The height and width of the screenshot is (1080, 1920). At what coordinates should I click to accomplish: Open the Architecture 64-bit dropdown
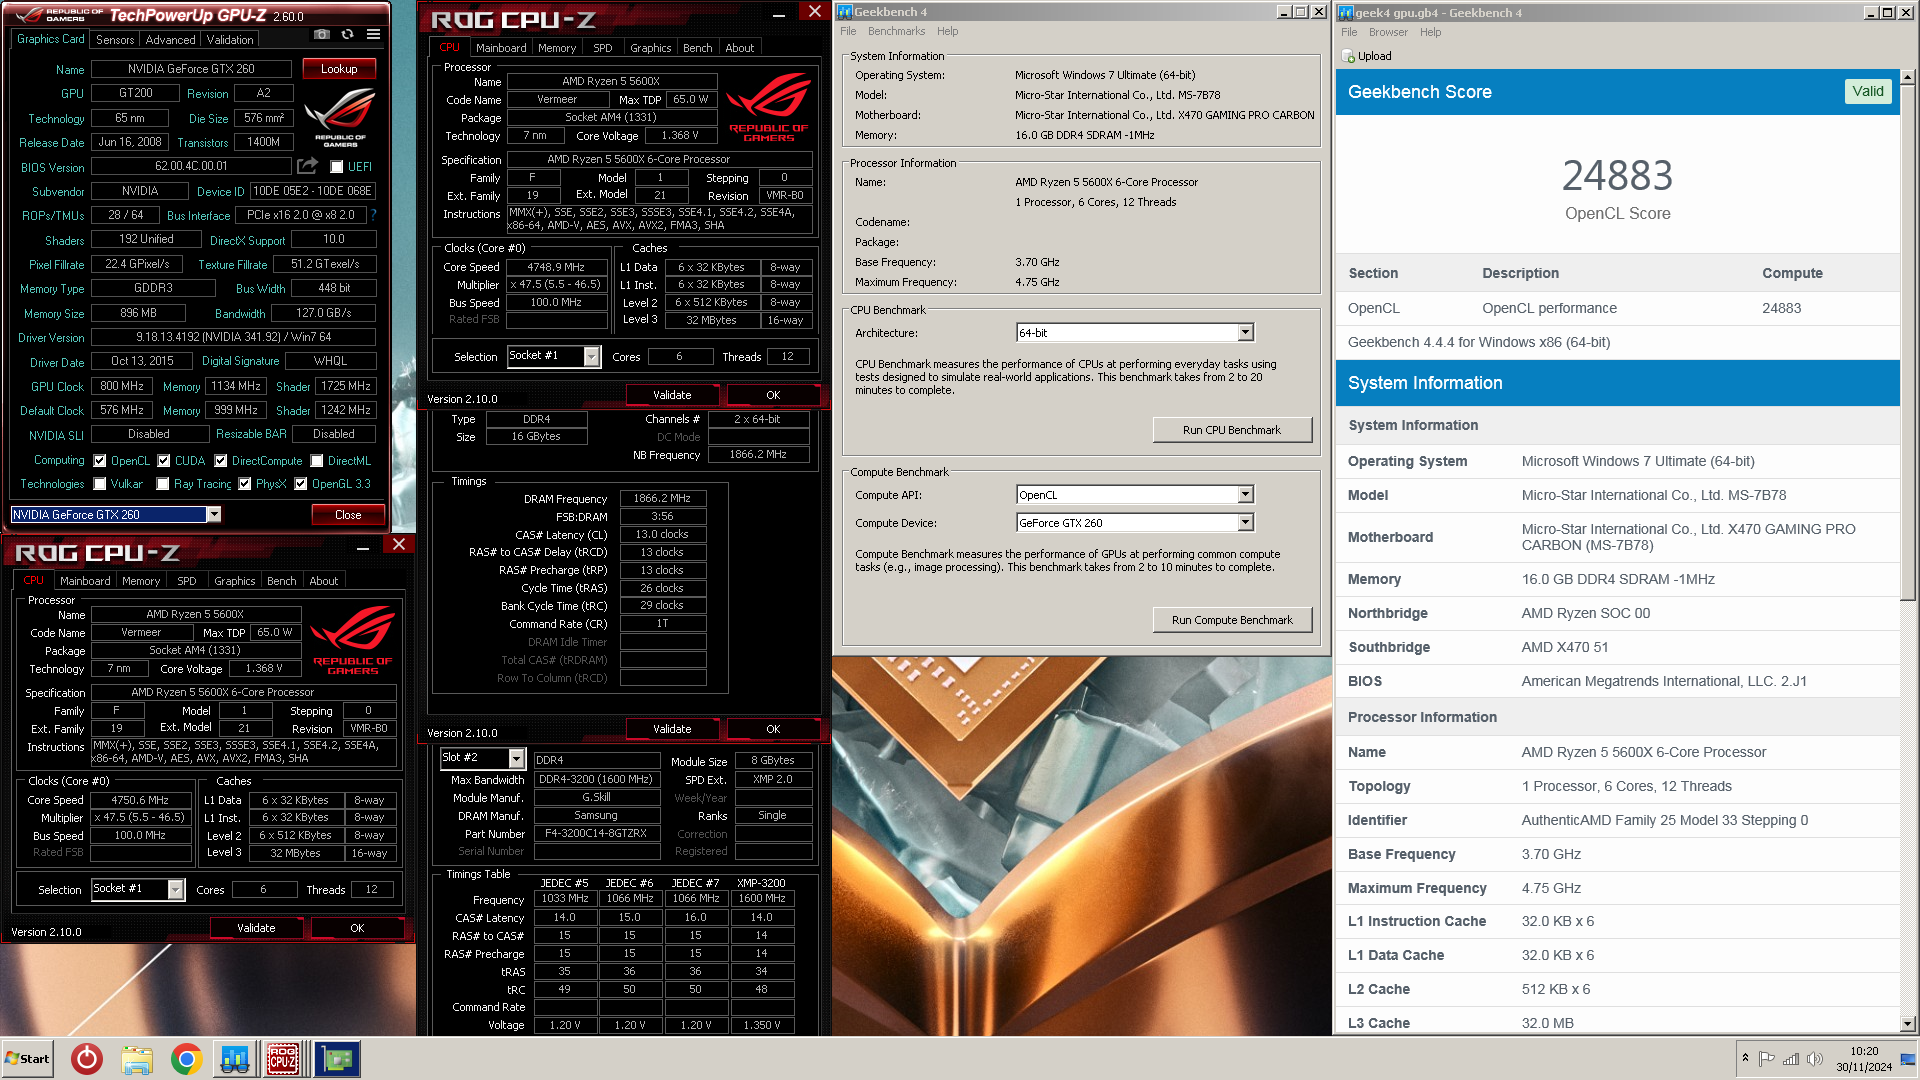[1135, 333]
